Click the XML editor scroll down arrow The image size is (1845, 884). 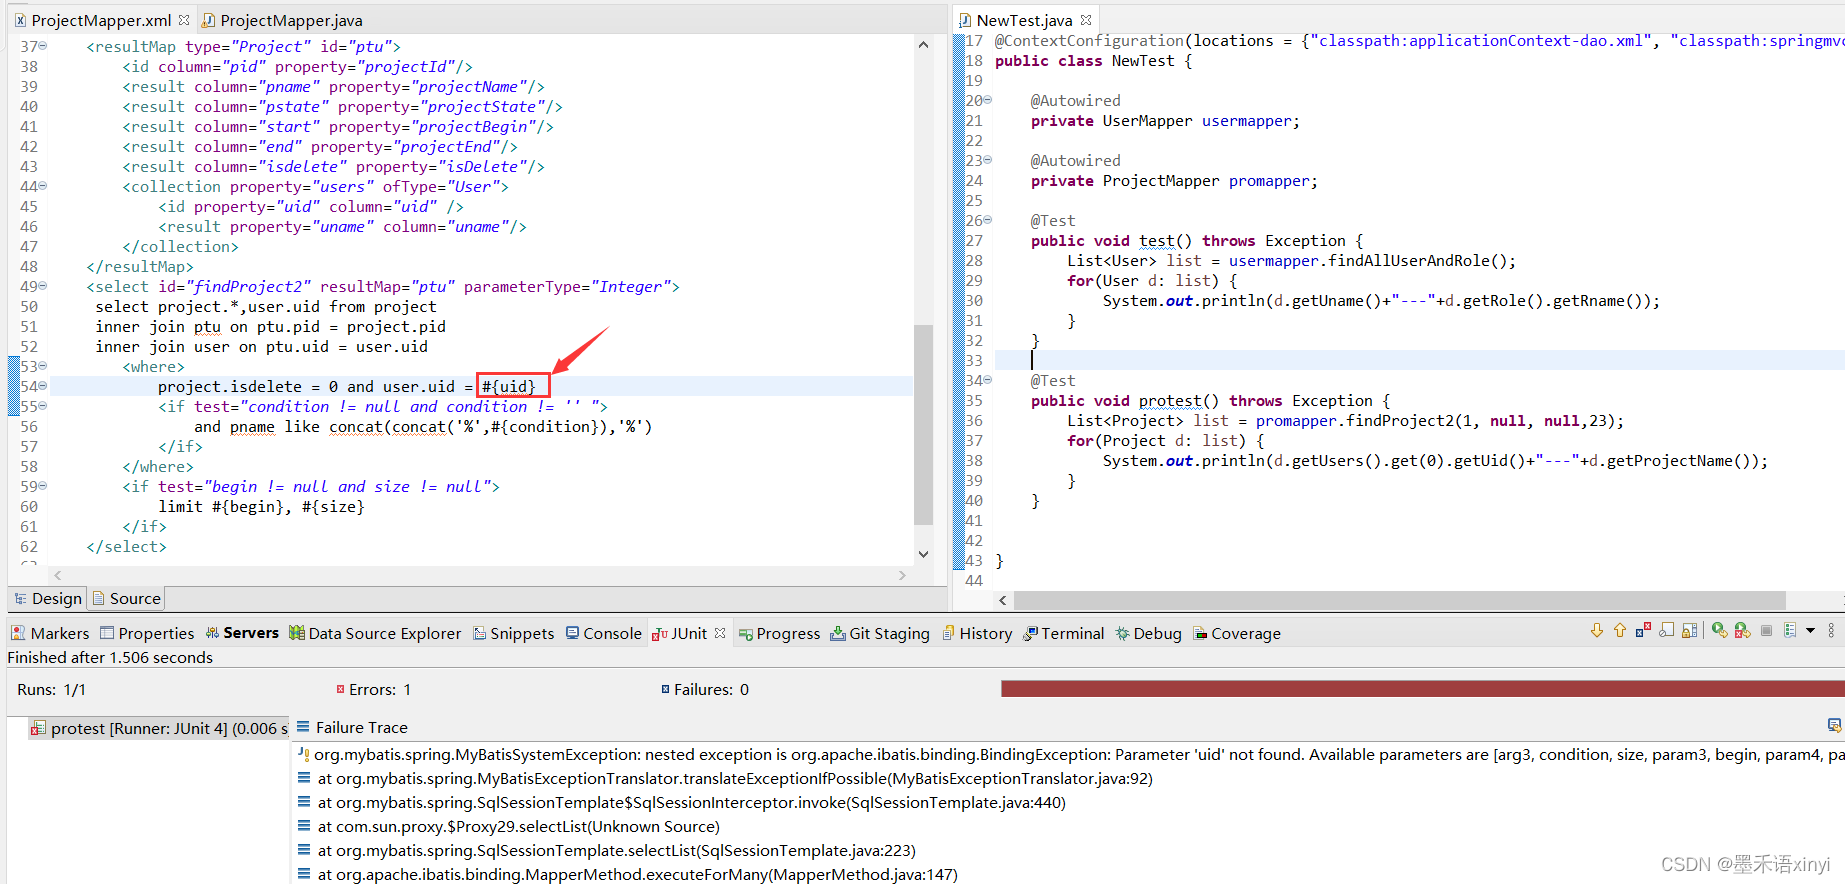[923, 554]
